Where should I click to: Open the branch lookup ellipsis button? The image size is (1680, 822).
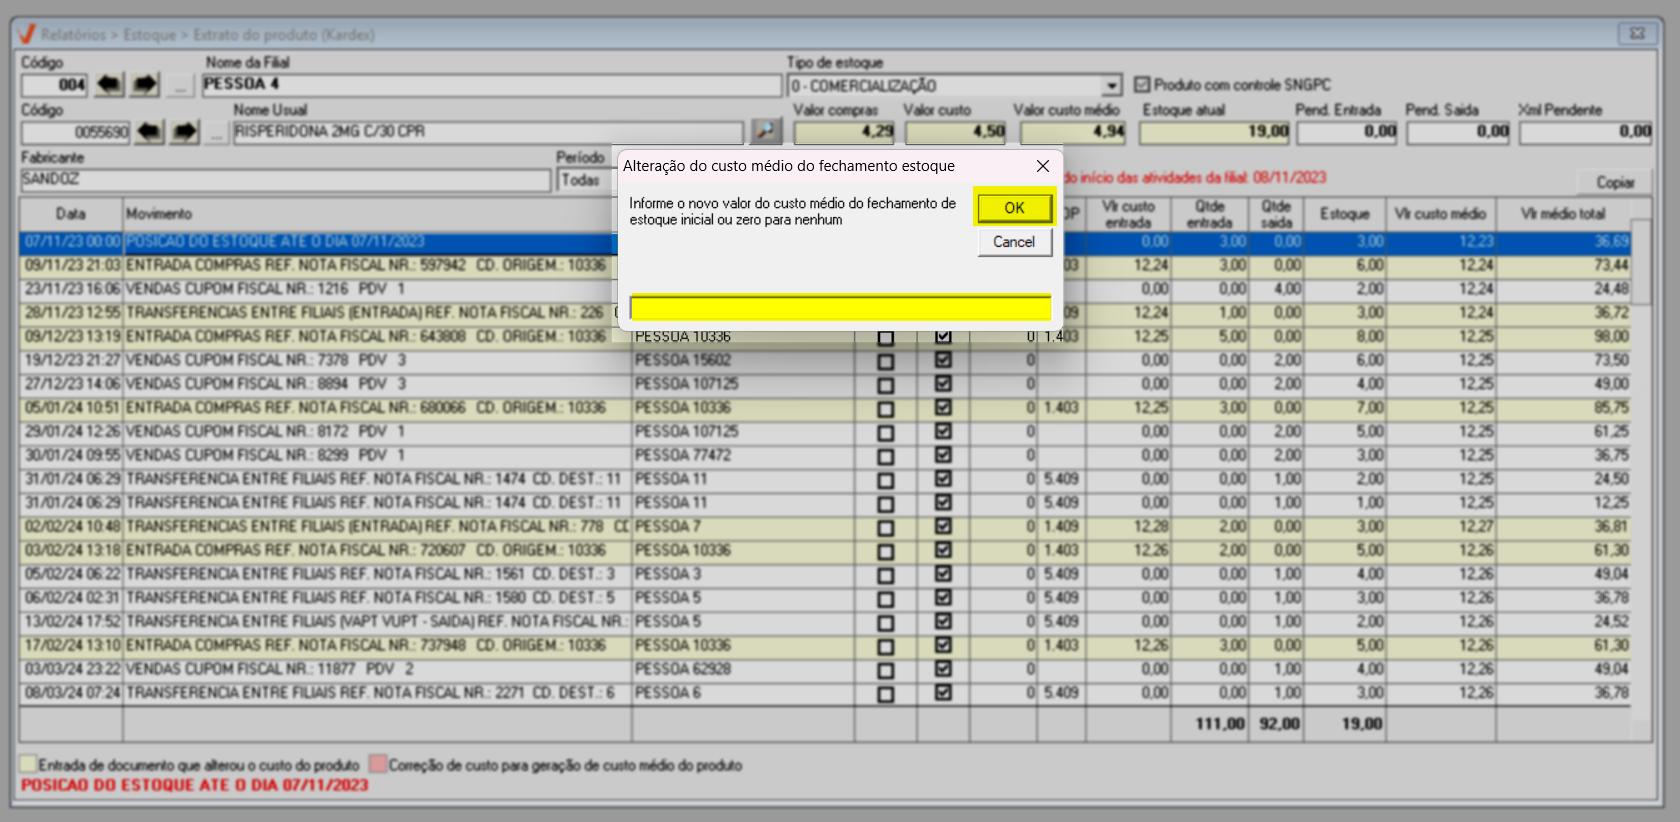click(x=180, y=86)
